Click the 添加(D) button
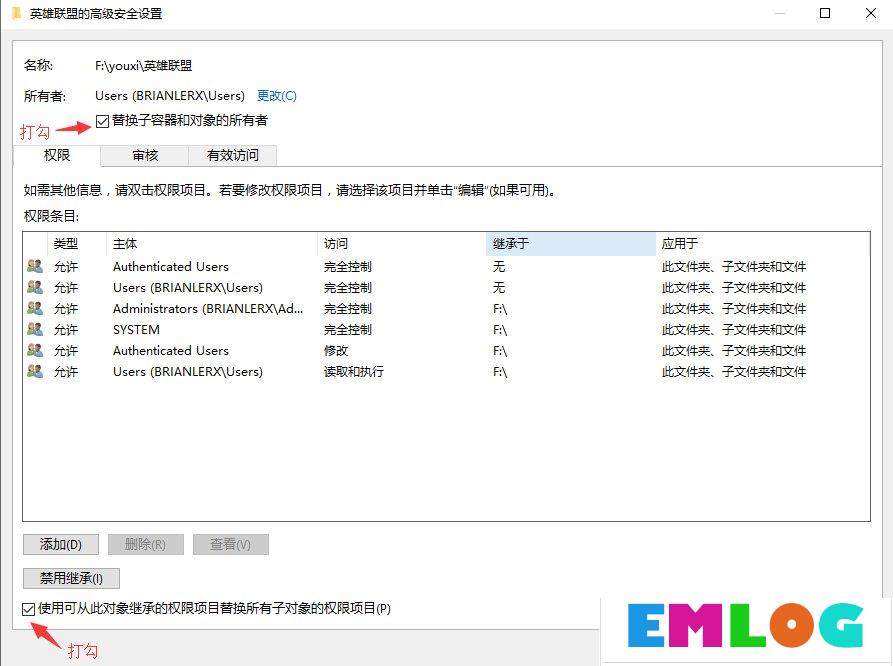The width and height of the screenshot is (893, 666). point(61,545)
